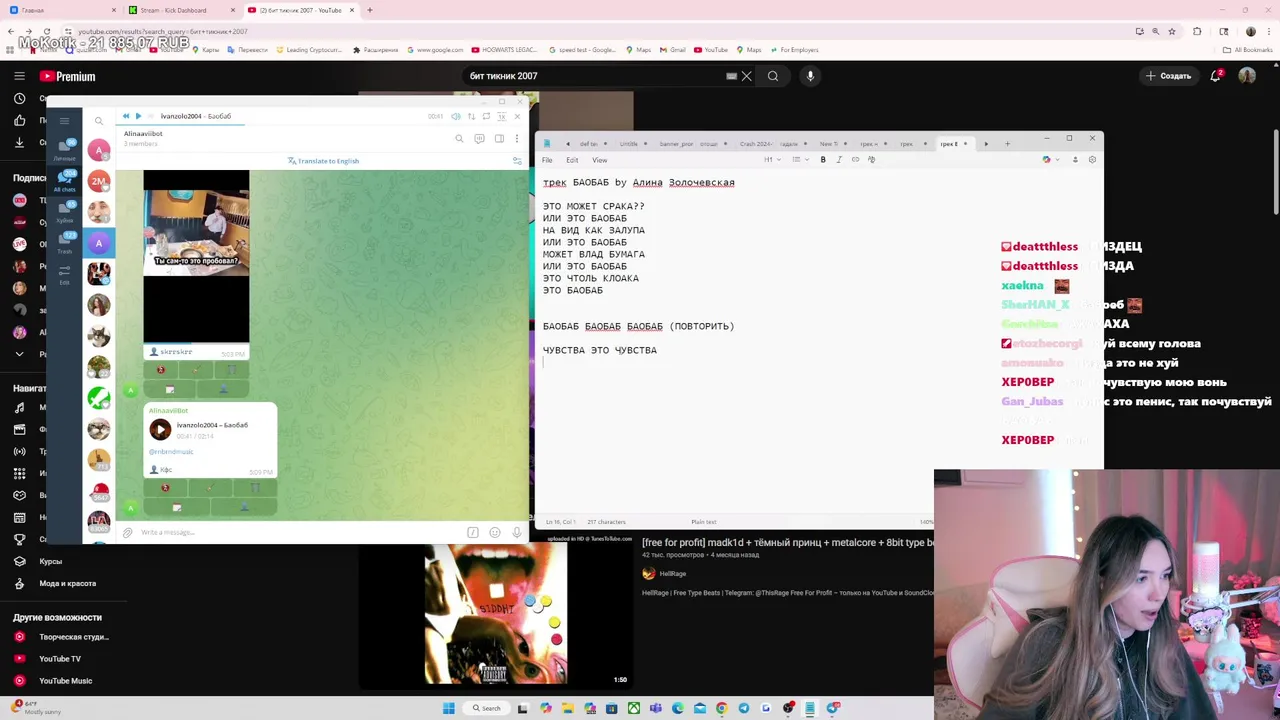Screen dimensions: 1280x720
Task: Open a new browser tab
Action: (370, 10)
